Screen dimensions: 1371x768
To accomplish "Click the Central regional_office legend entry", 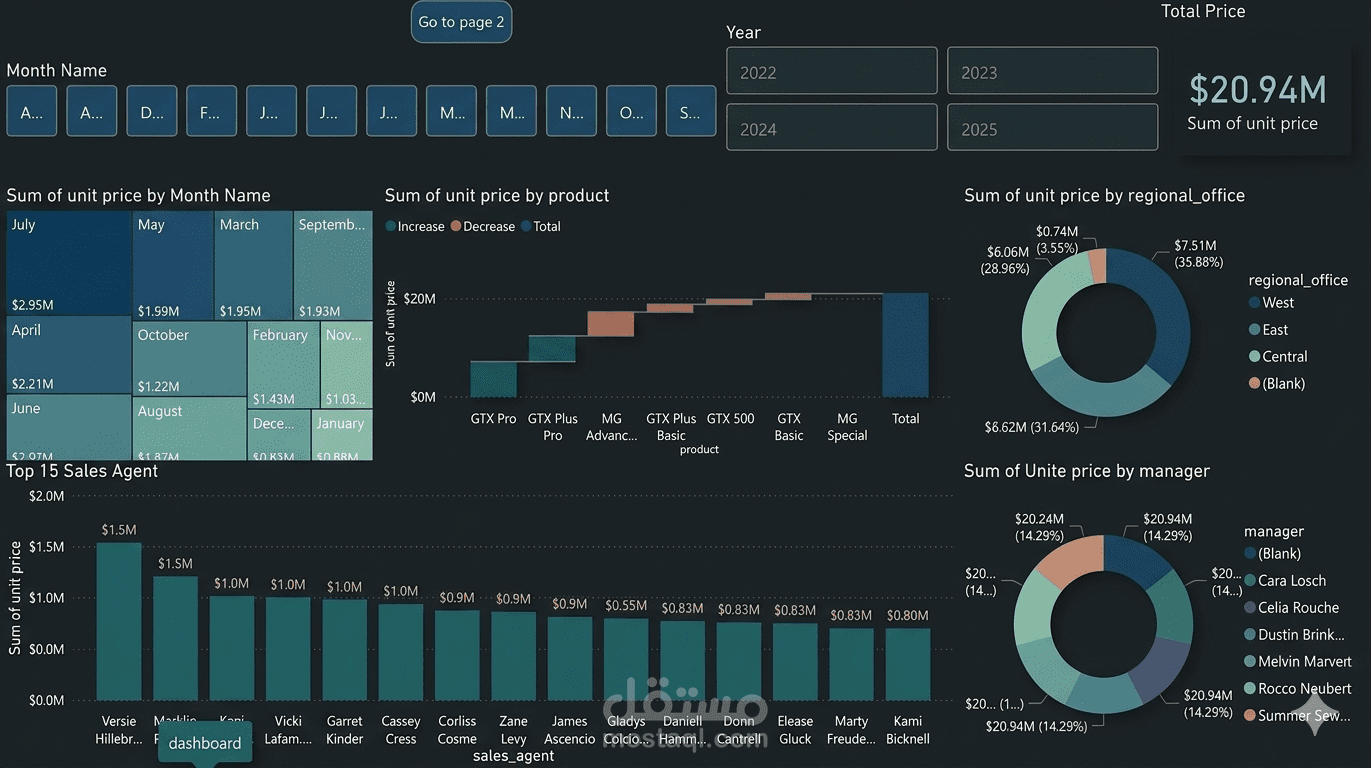I will [1278, 357].
